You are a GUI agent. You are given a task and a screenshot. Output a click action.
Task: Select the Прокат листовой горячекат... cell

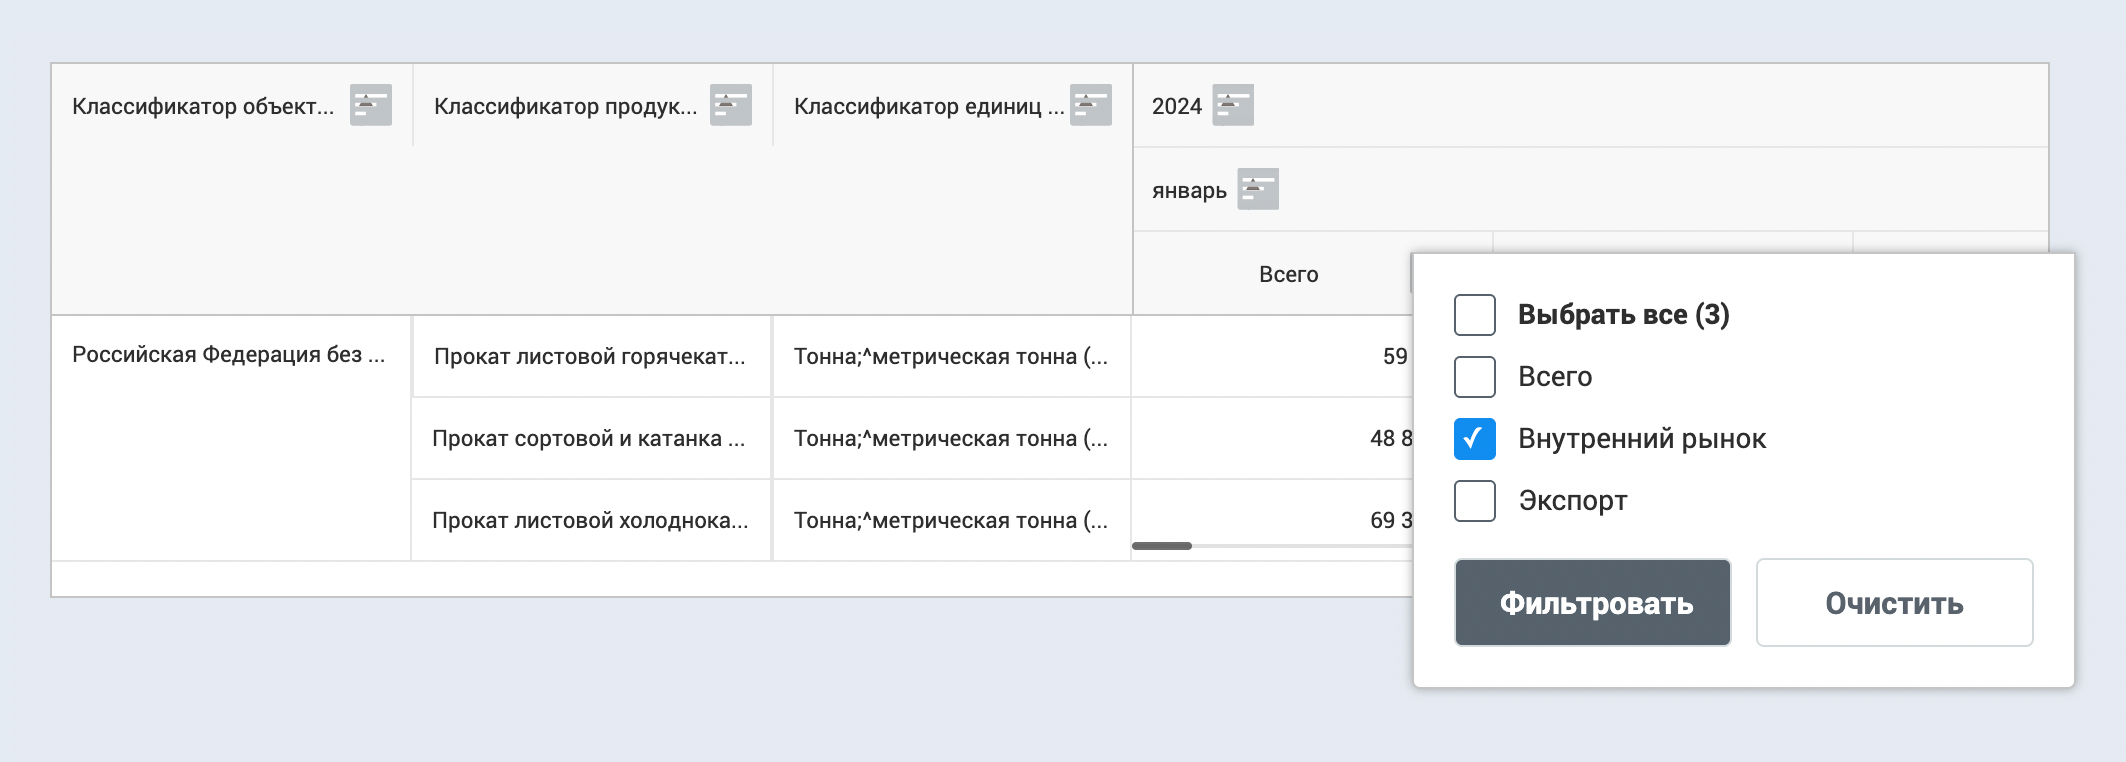[590, 357]
